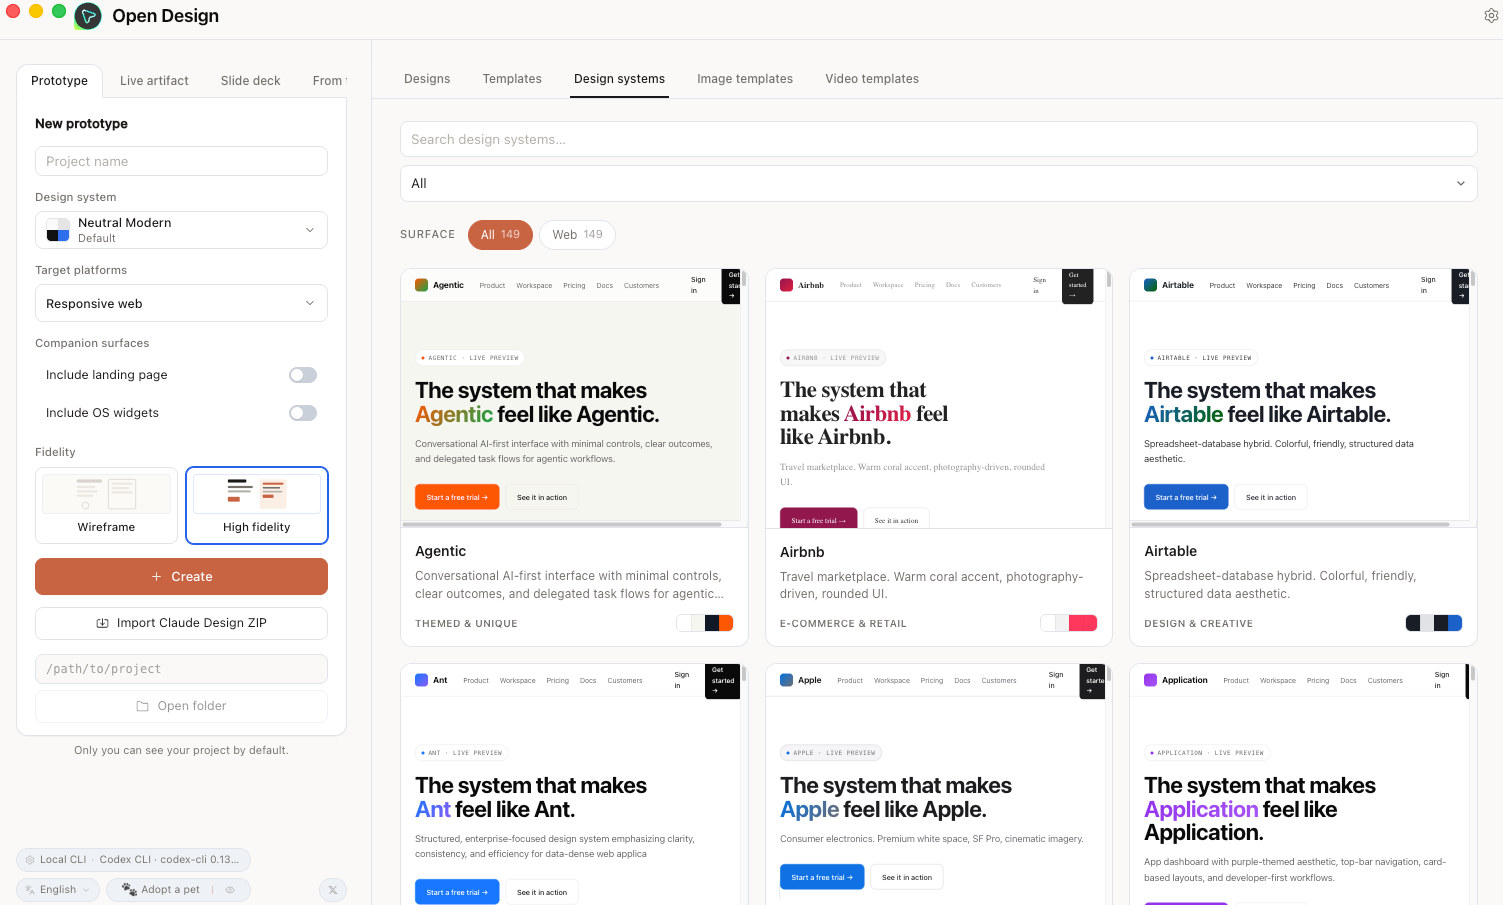1503x905 pixels.
Task: Click Start a free trial in Agentic preview
Action: pos(457,497)
